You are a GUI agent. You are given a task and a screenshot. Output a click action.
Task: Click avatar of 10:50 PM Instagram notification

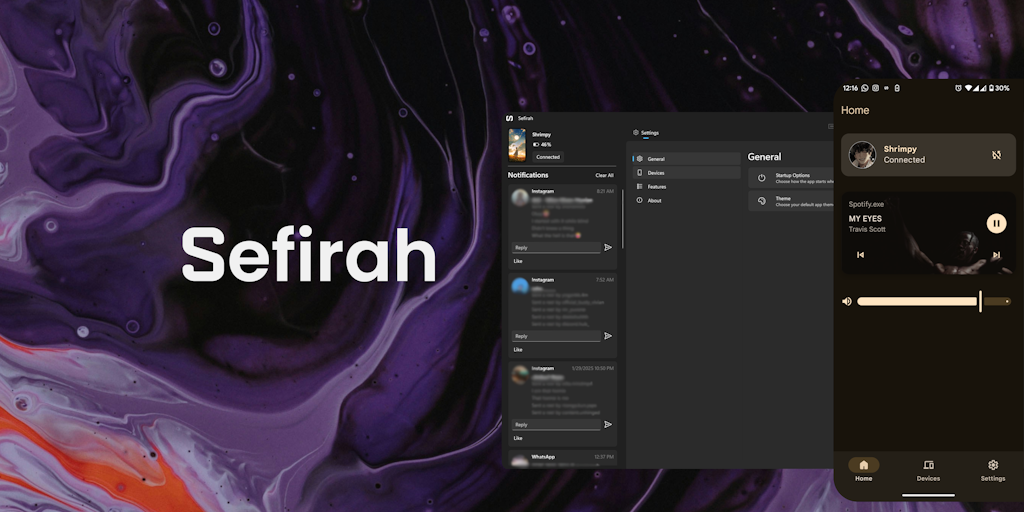[520, 374]
